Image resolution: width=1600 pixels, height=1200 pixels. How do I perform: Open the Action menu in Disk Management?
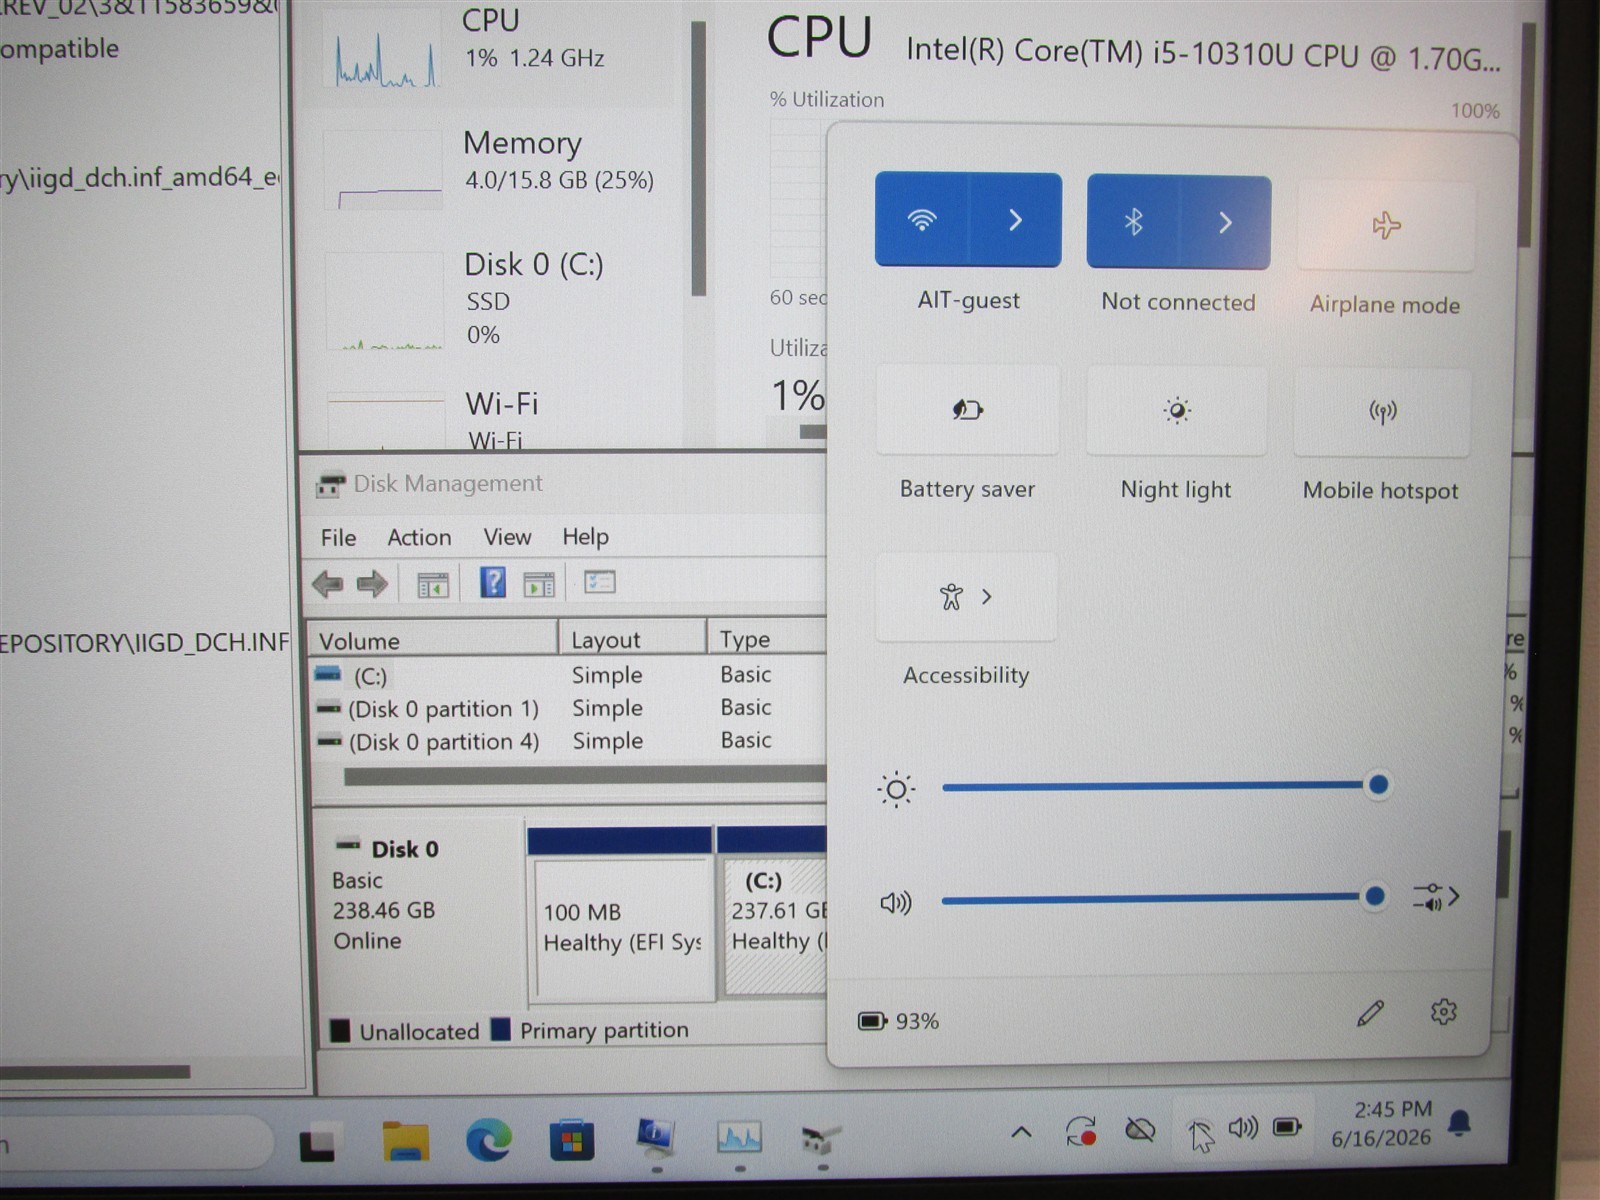419,538
